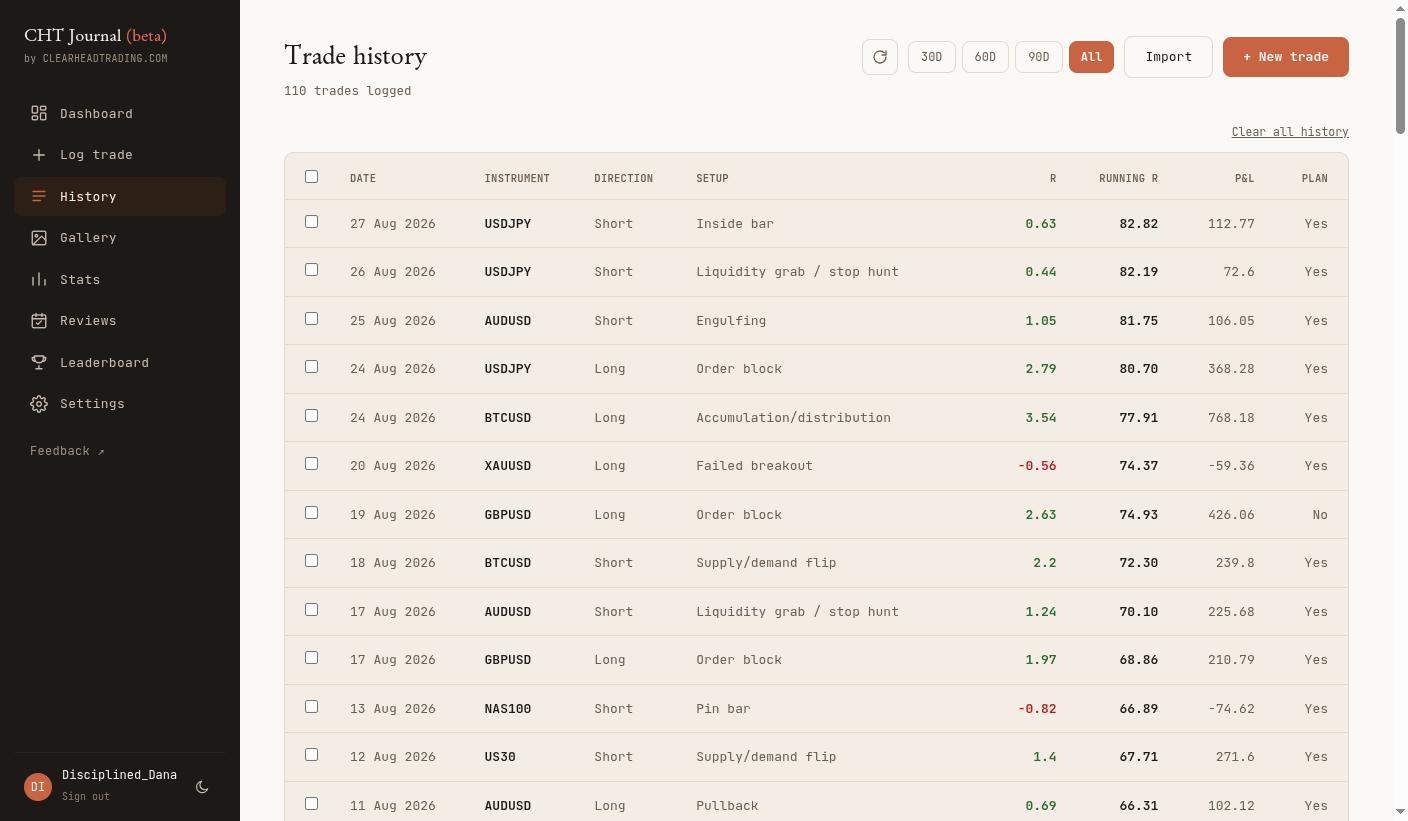This screenshot has height=821, width=1408.
Task: Tick the 27 Aug 2026 USDJPY trade checkbox
Action: [x=311, y=221]
